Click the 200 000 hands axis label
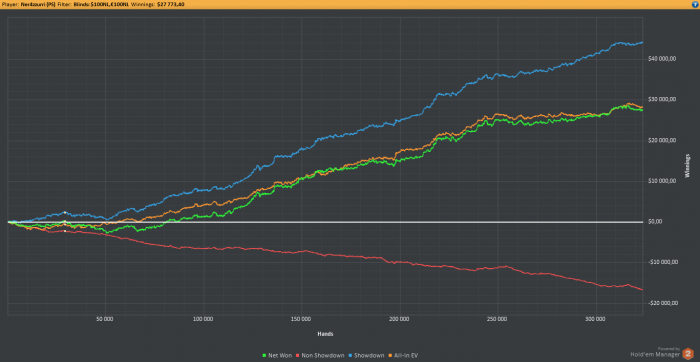Image resolution: width=700 pixels, height=362 pixels. click(399, 320)
